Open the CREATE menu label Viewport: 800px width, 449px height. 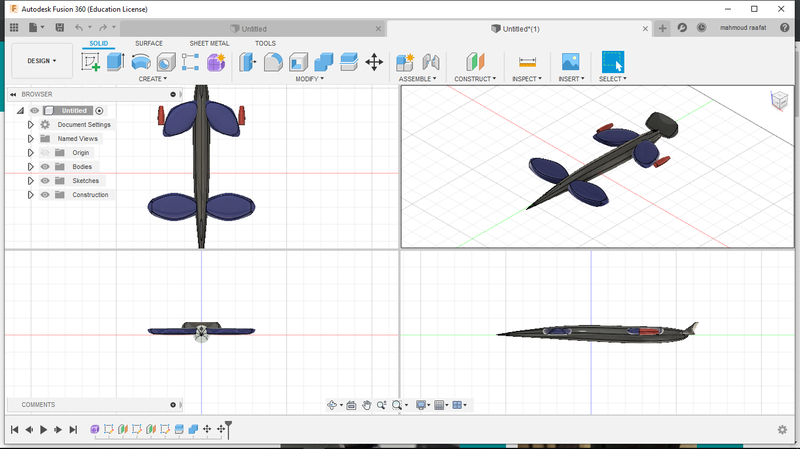tap(152, 78)
